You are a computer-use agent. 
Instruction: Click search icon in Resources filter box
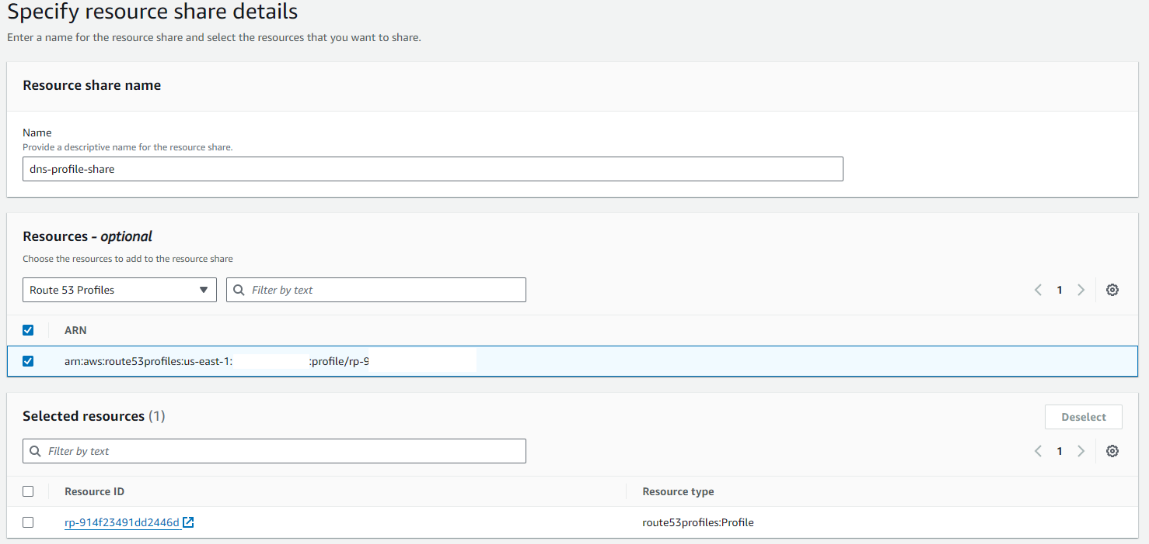coord(238,290)
